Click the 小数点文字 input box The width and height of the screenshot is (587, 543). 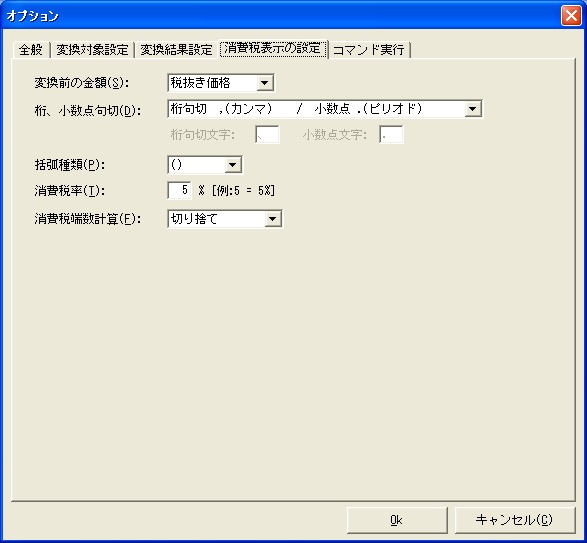tap(391, 134)
